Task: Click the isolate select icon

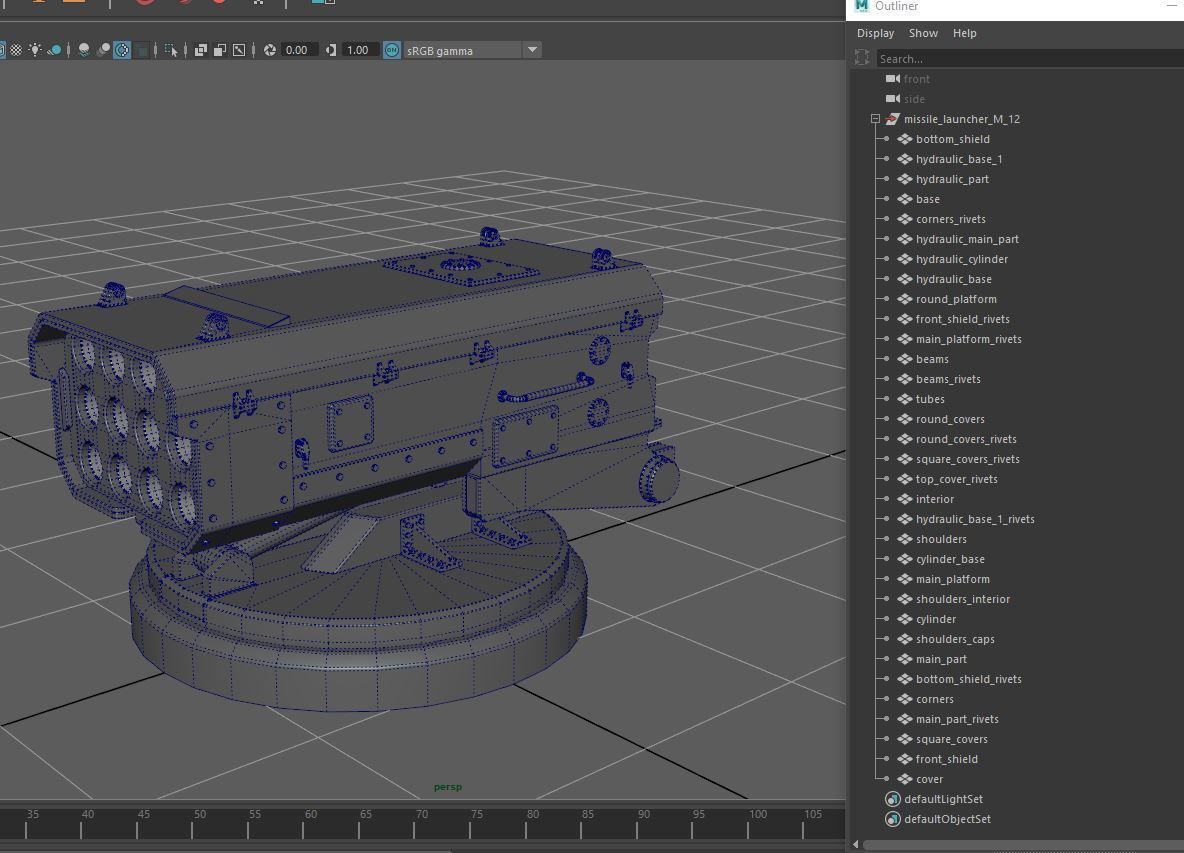Action: point(171,50)
